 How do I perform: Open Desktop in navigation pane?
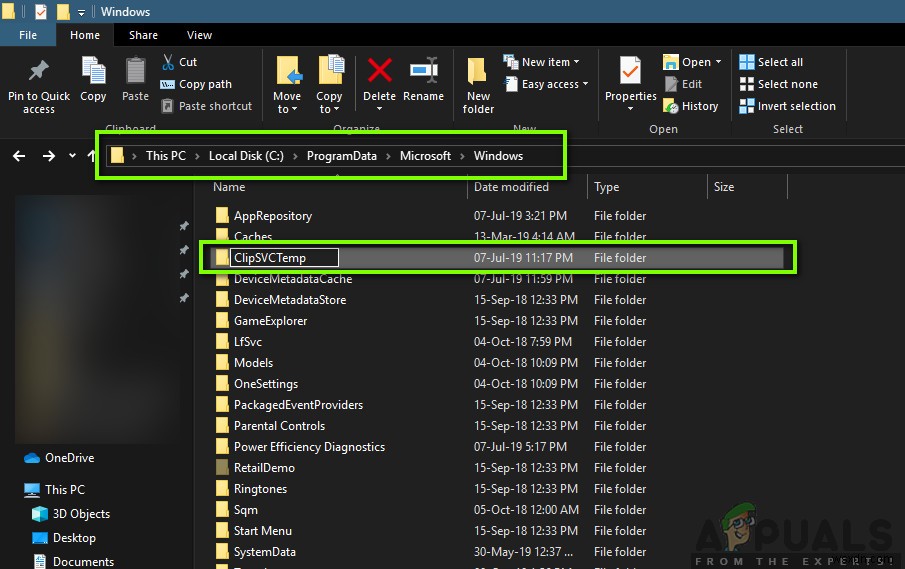click(64, 538)
